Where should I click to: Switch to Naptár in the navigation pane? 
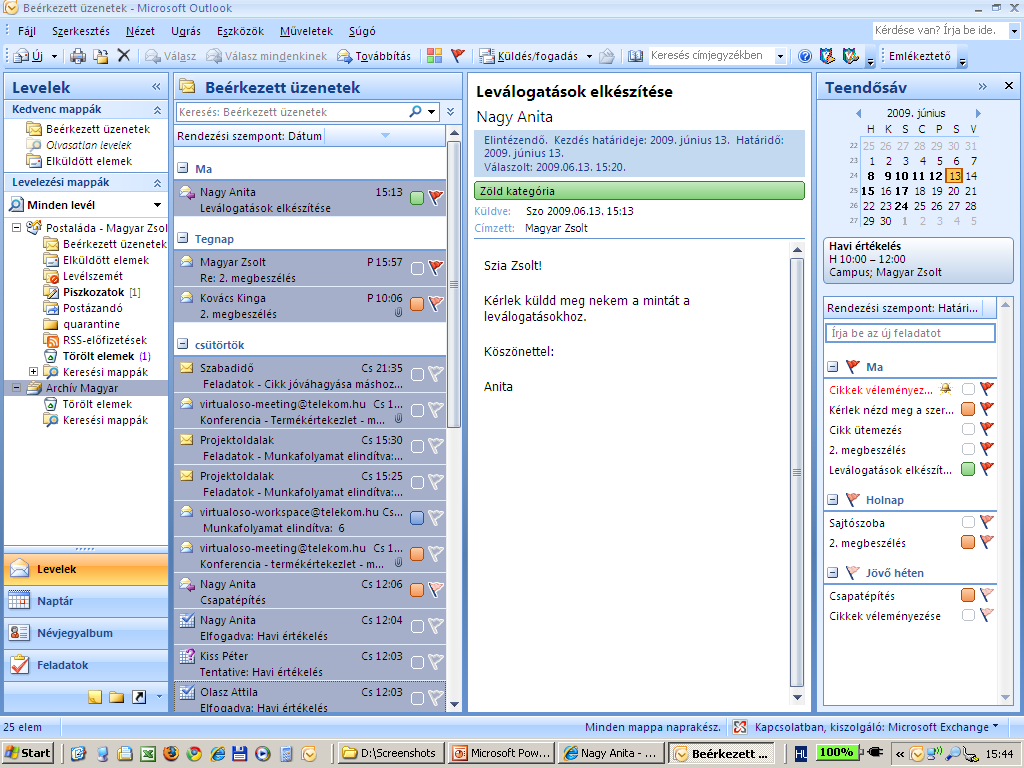click(86, 601)
